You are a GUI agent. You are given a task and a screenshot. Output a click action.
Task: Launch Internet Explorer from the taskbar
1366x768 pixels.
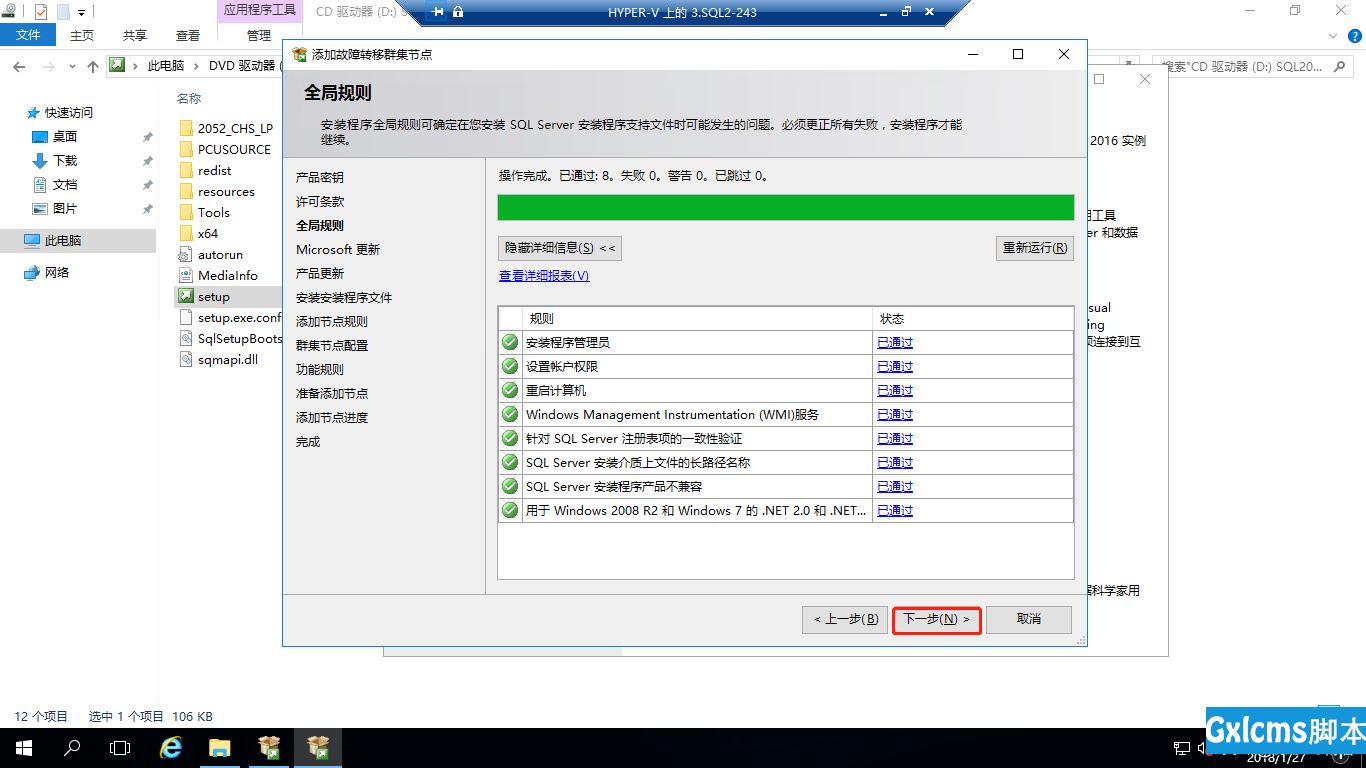pos(171,747)
